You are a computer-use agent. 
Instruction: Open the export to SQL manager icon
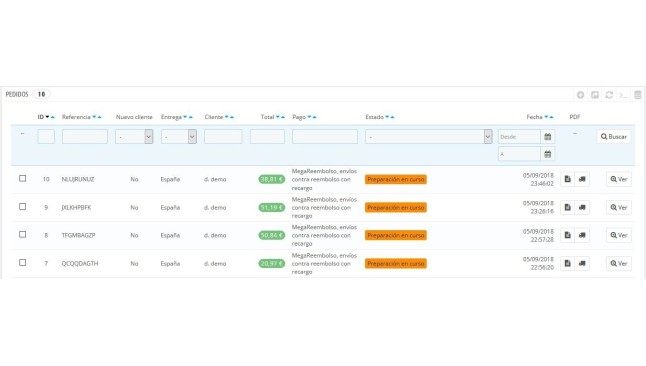(637, 95)
